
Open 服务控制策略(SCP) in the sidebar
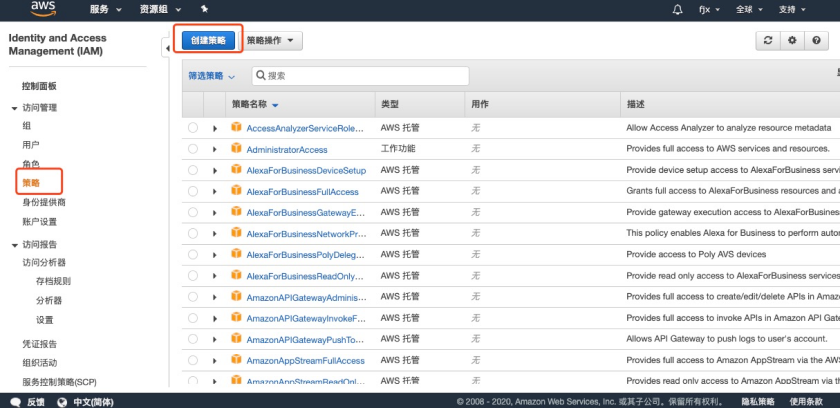click(x=59, y=382)
